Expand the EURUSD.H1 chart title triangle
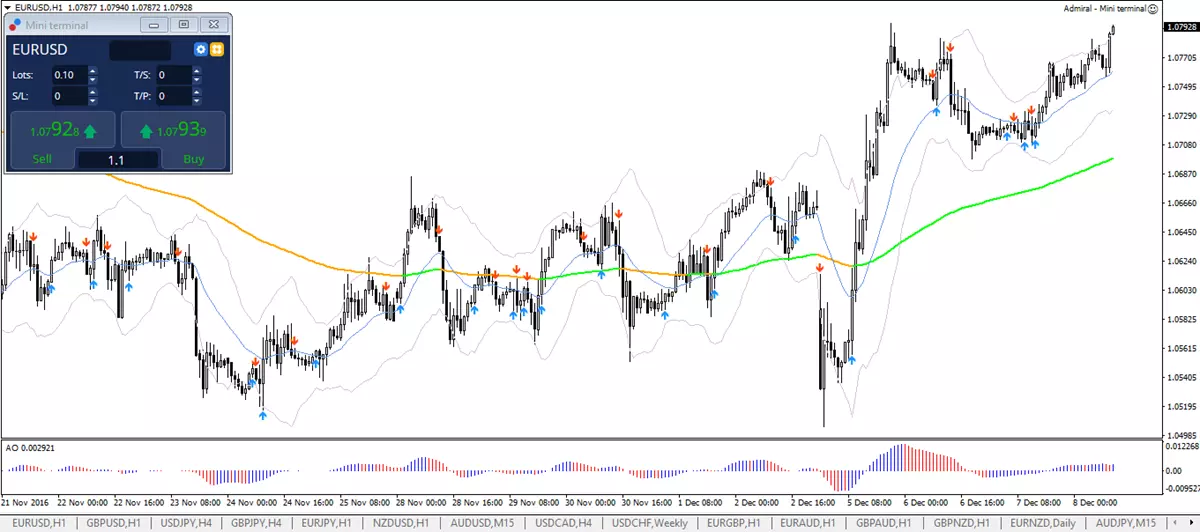Image resolution: width=1200 pixels, height=532 pixels. point(7,7)
